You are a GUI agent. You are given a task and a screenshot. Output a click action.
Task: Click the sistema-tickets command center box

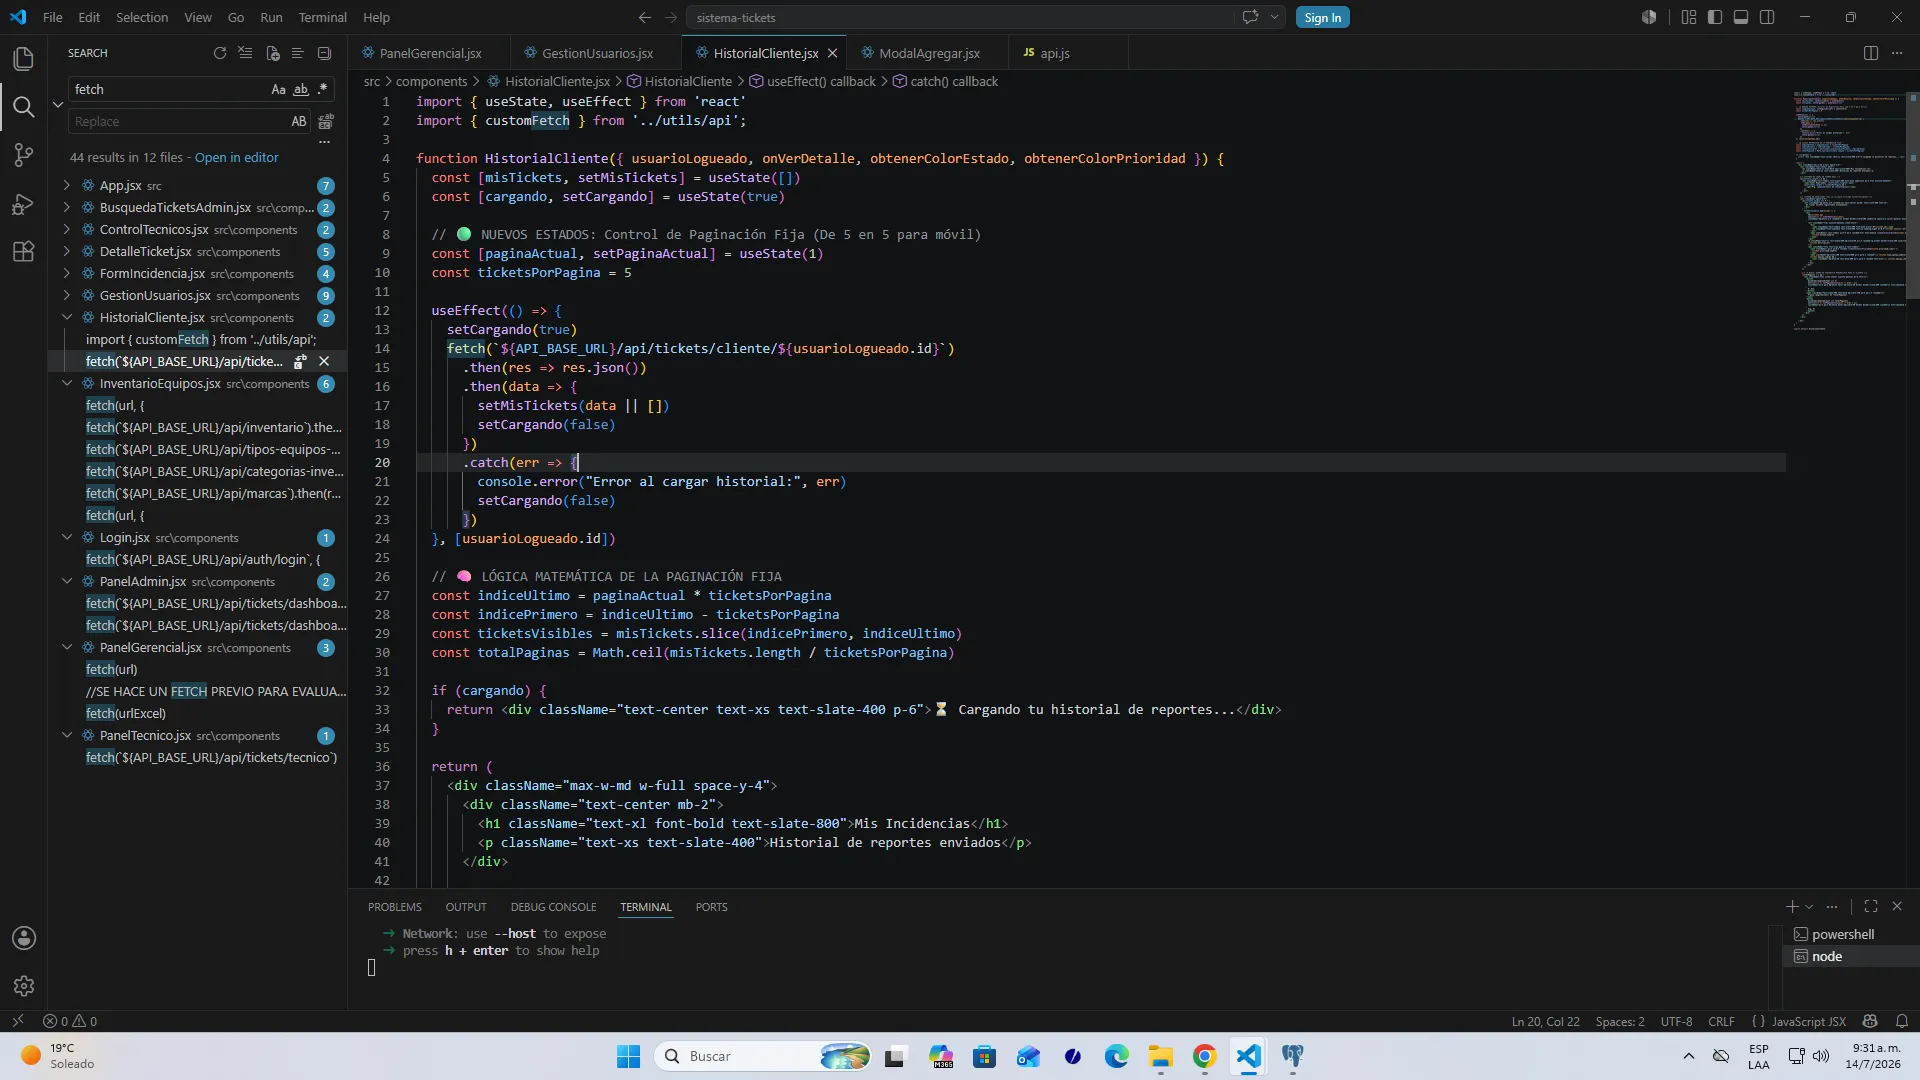click(x=960, y=17)
